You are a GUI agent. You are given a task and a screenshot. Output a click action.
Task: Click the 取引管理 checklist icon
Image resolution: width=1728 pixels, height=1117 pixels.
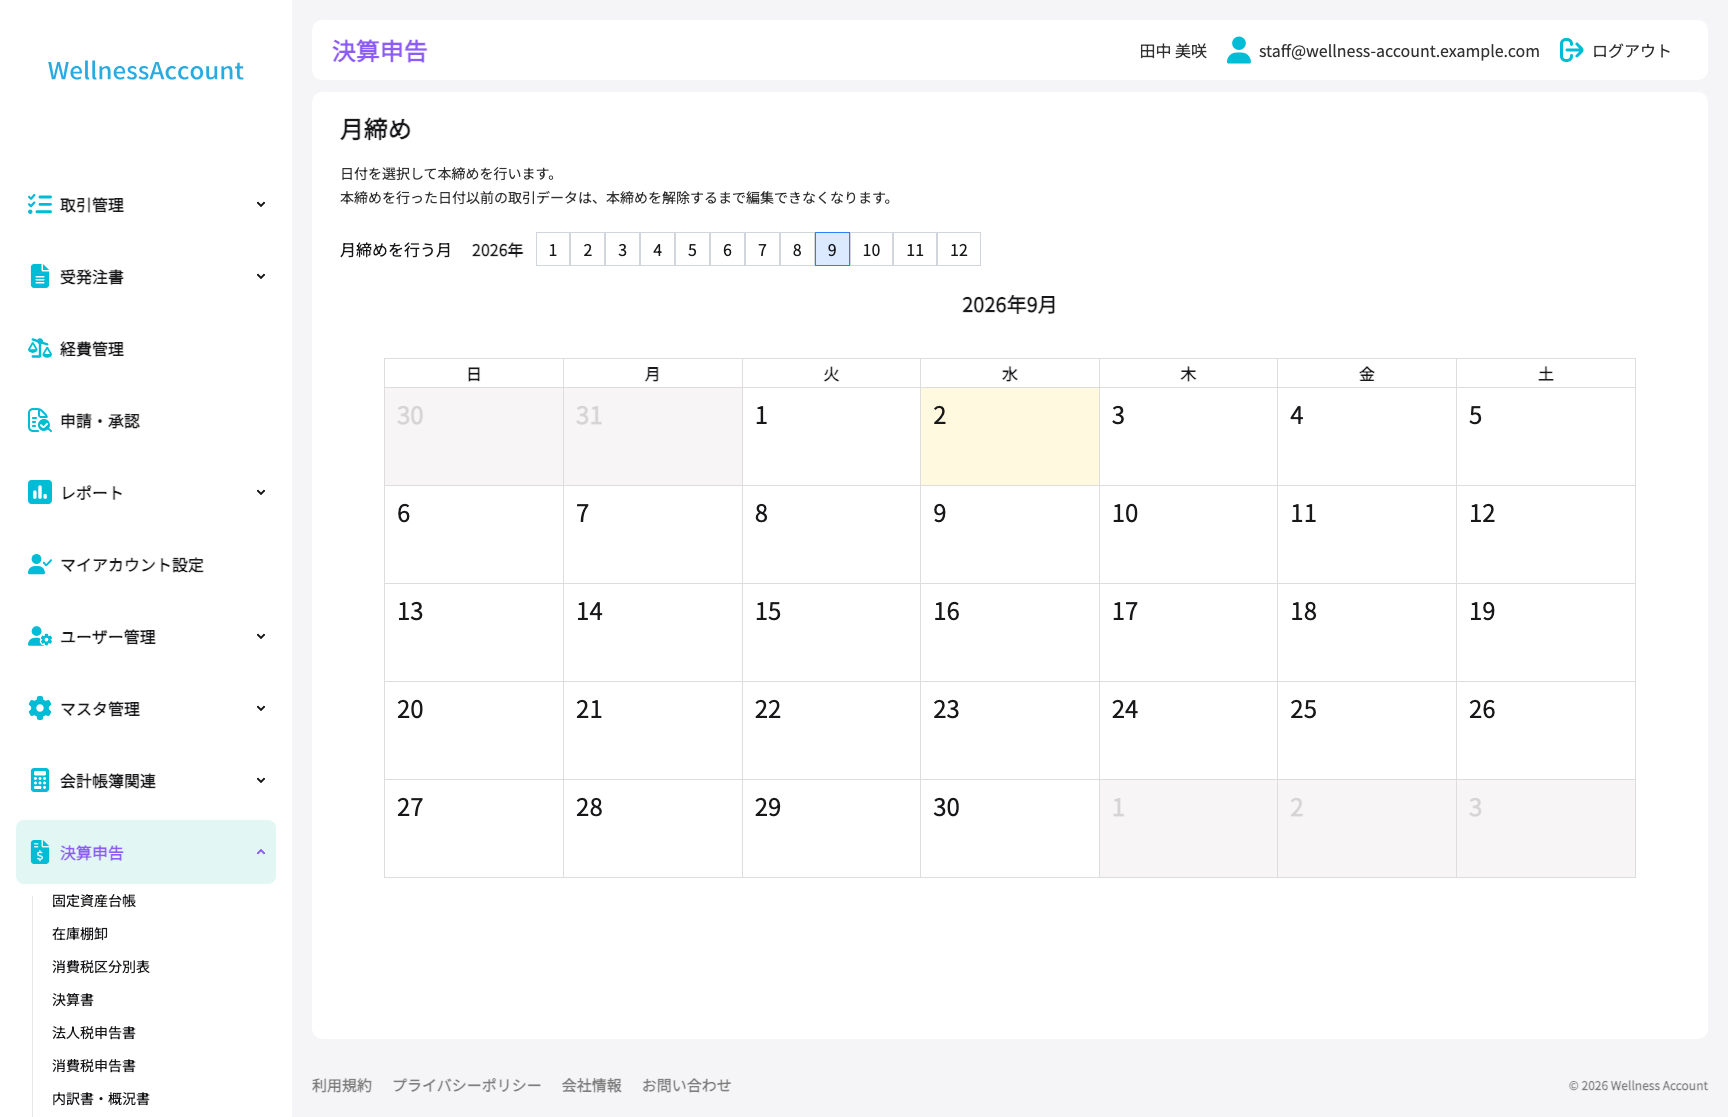tap(40, 205)
